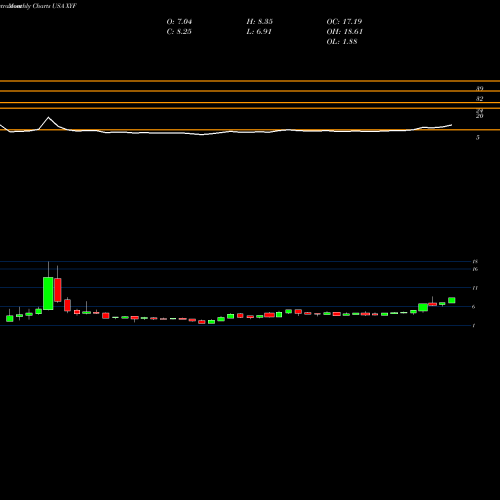Click the tallest green candlestick
The width and height of the screenshot is (500, 500).
pyautogui.click(x=48, y=293)
